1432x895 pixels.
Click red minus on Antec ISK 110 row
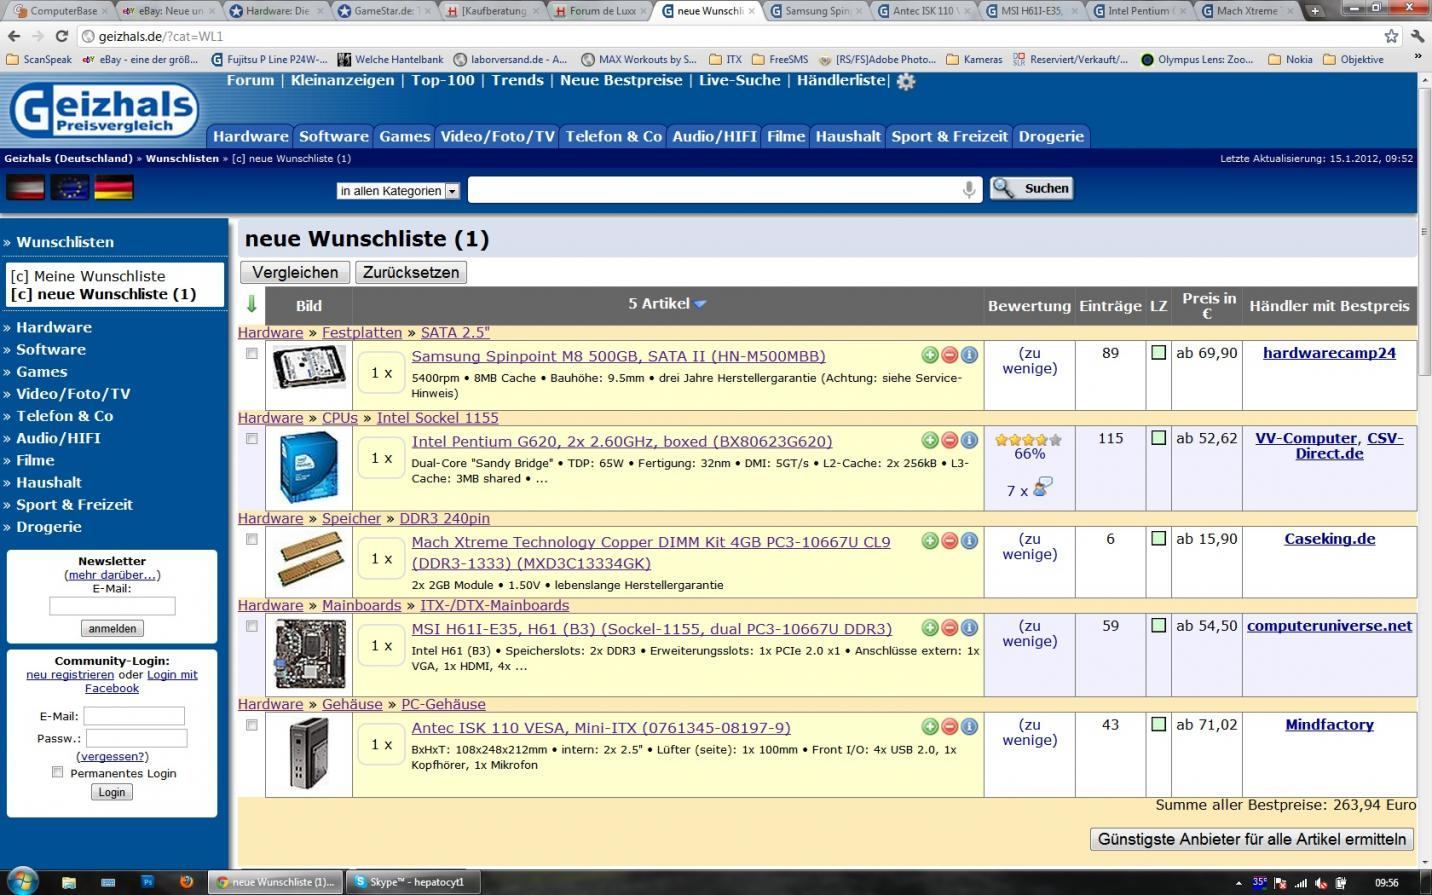[x=950, y=727]
